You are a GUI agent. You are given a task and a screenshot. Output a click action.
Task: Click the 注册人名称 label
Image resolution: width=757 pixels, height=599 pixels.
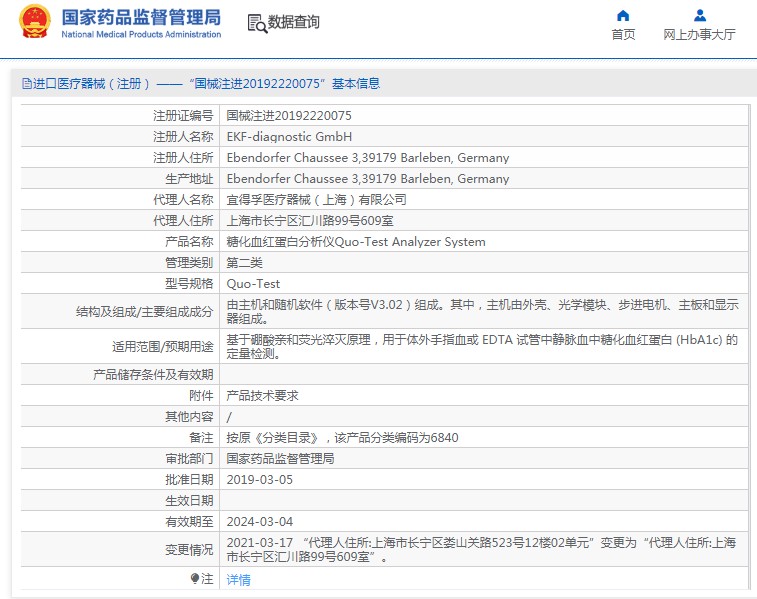coord(183,137)
